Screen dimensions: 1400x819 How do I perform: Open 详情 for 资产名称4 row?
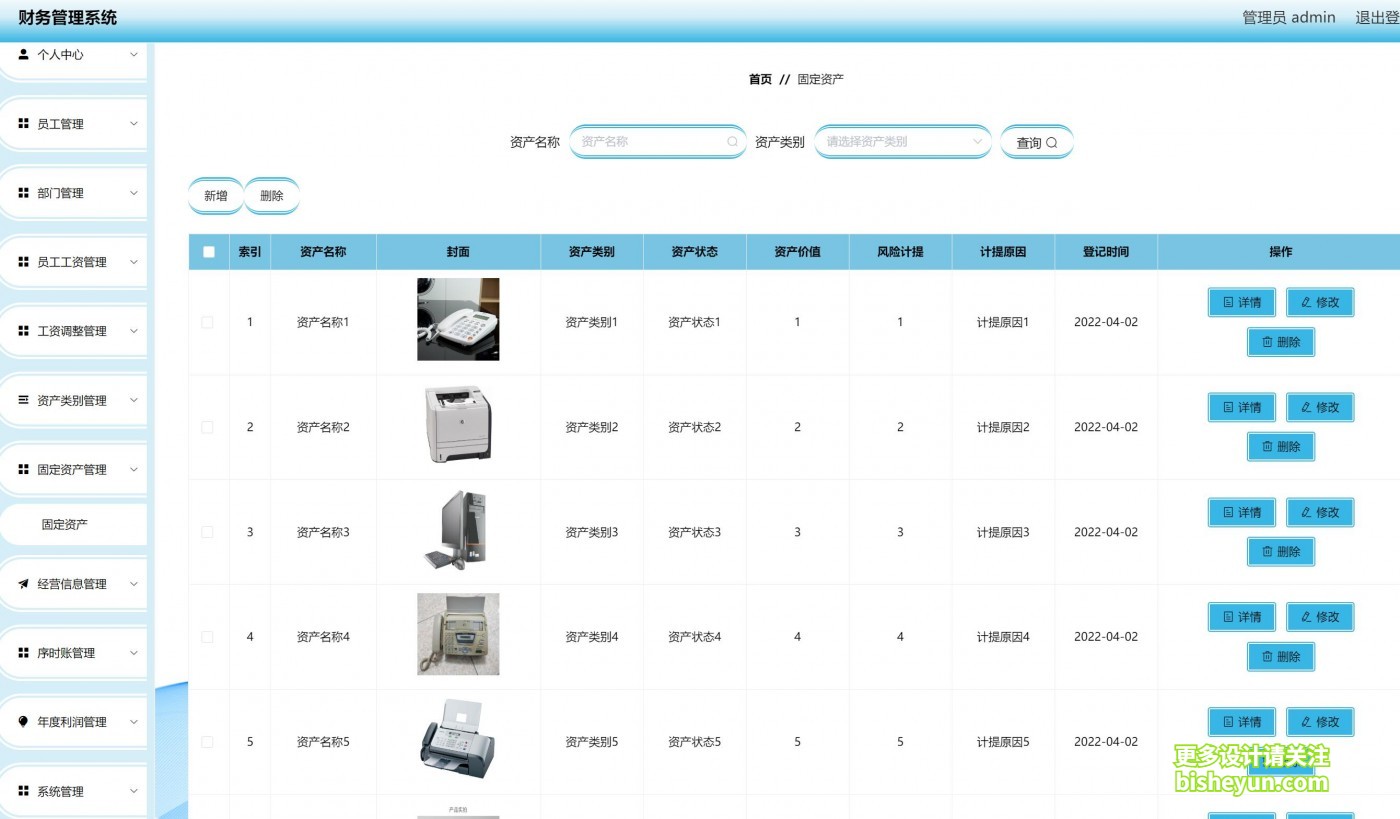(1242, 617)
